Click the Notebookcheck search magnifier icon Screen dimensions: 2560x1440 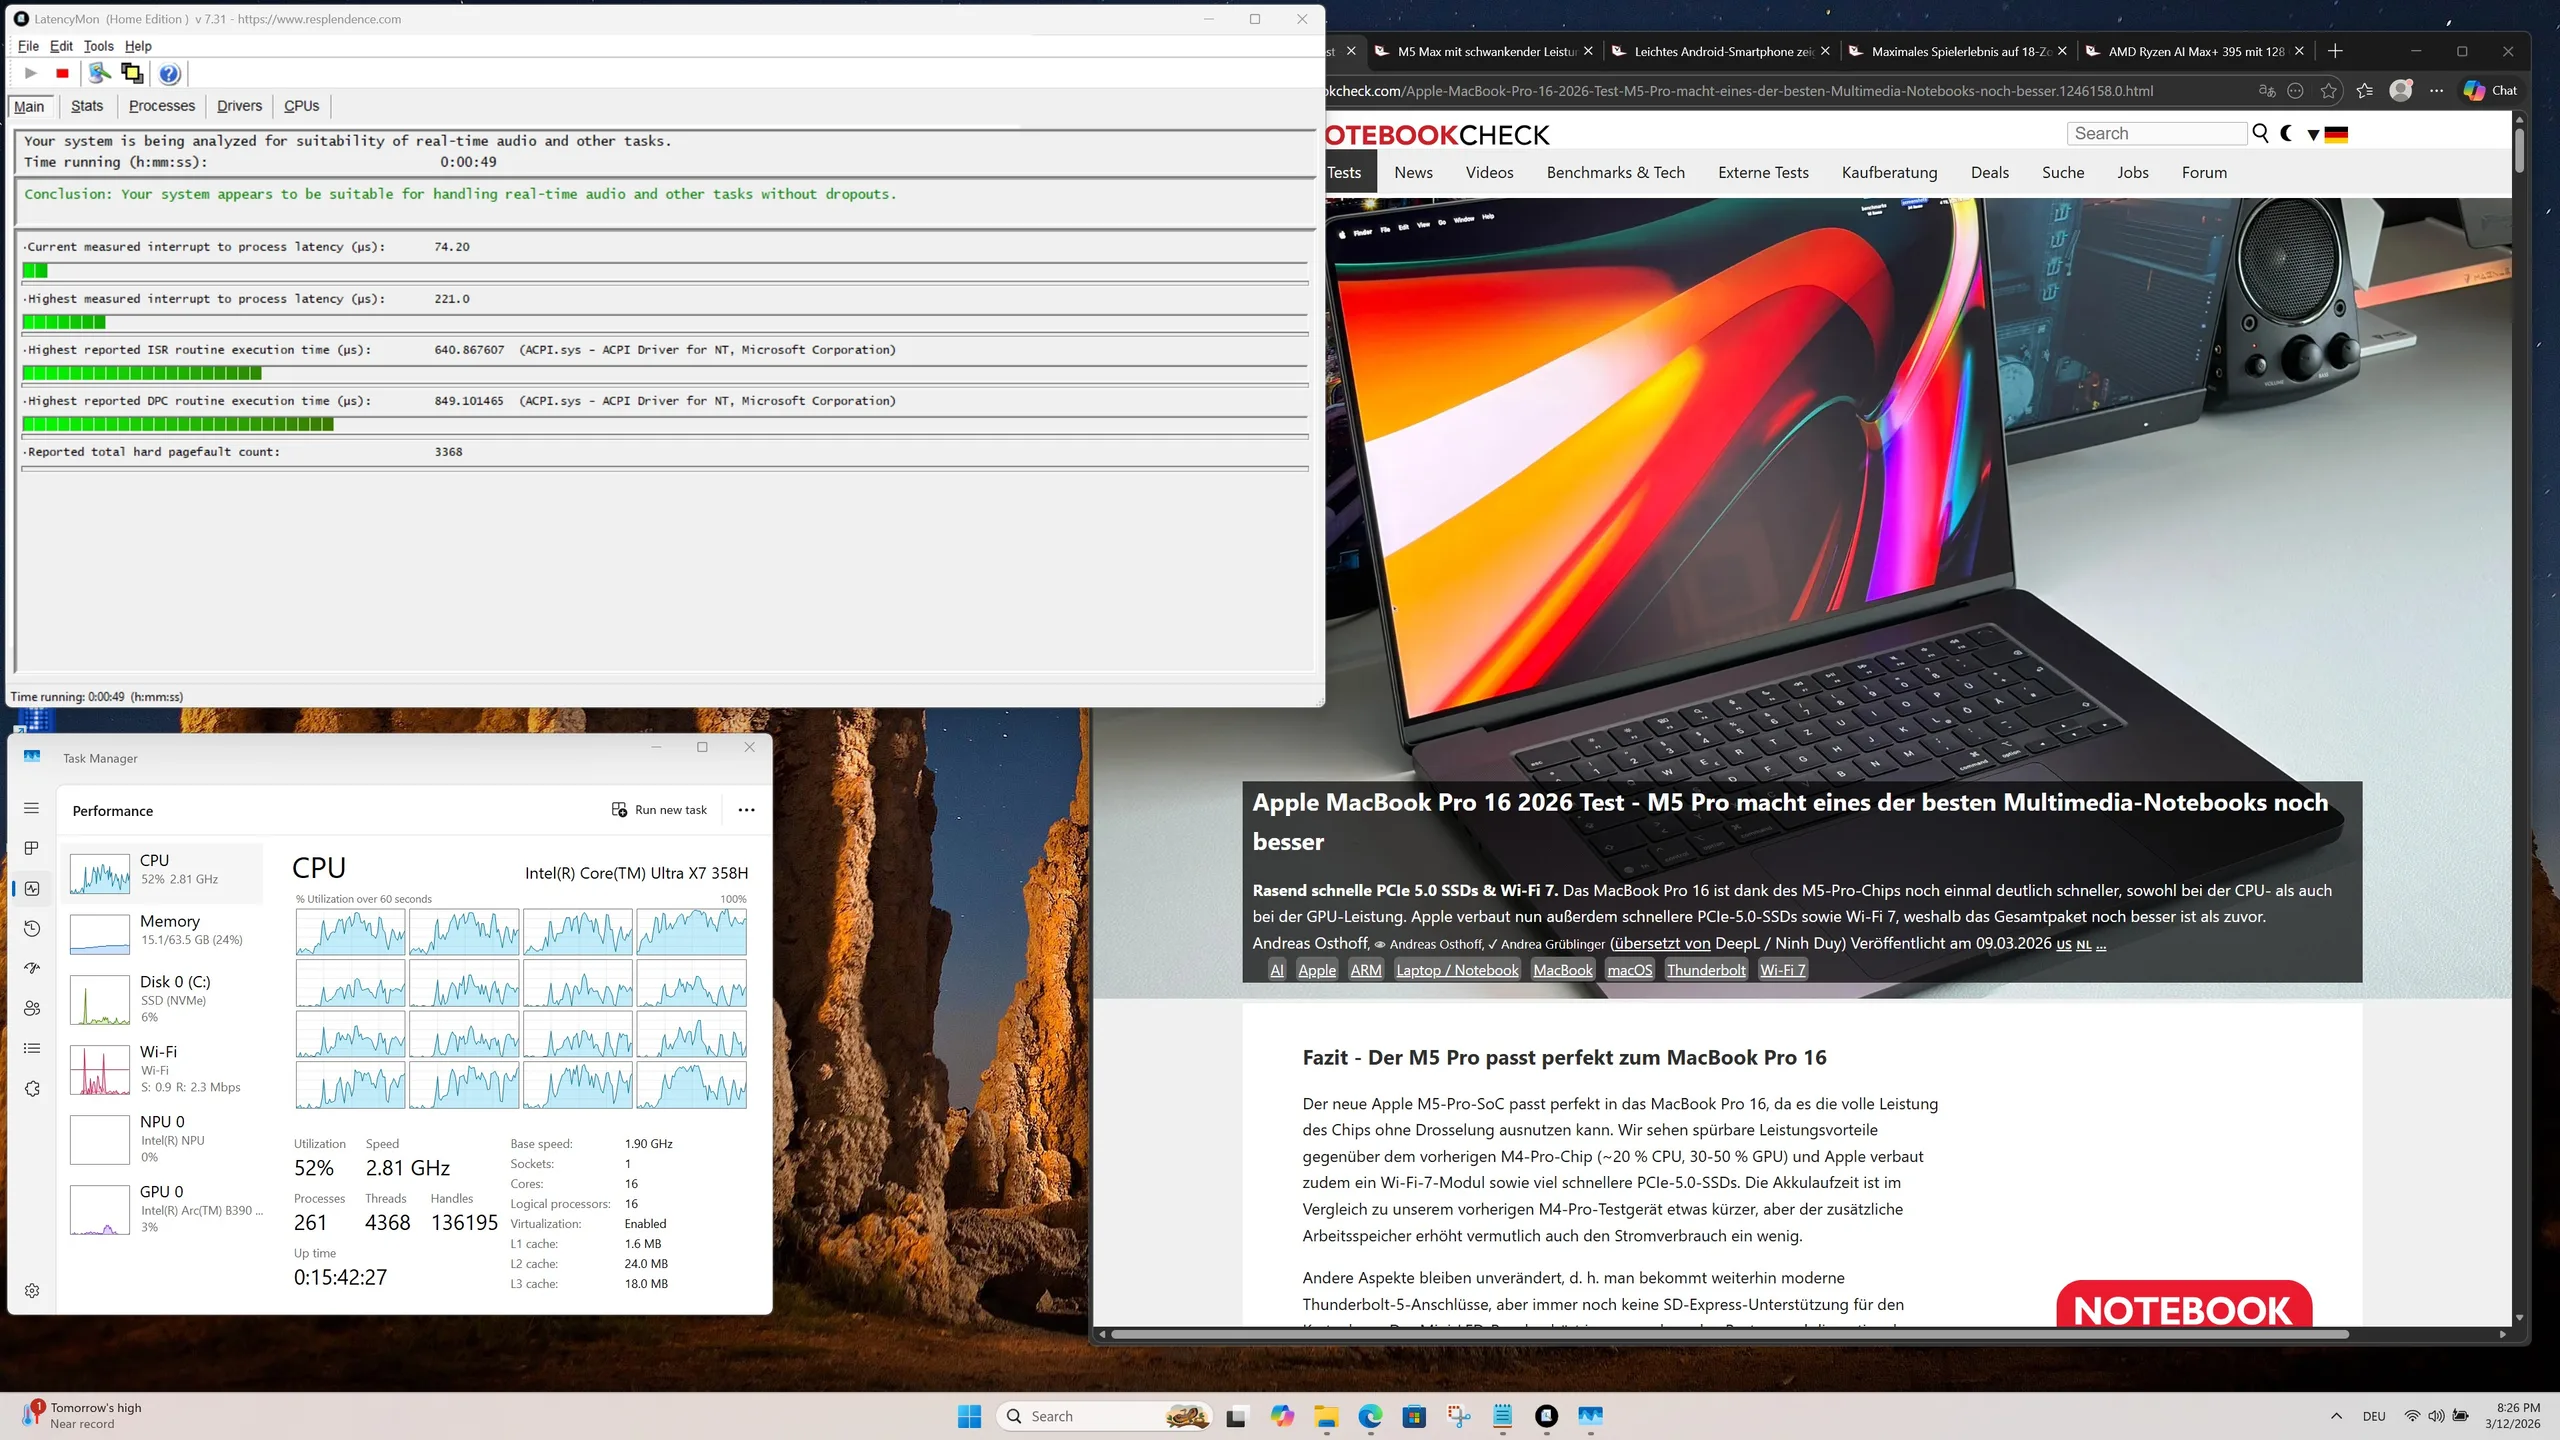click(2260, 133)
